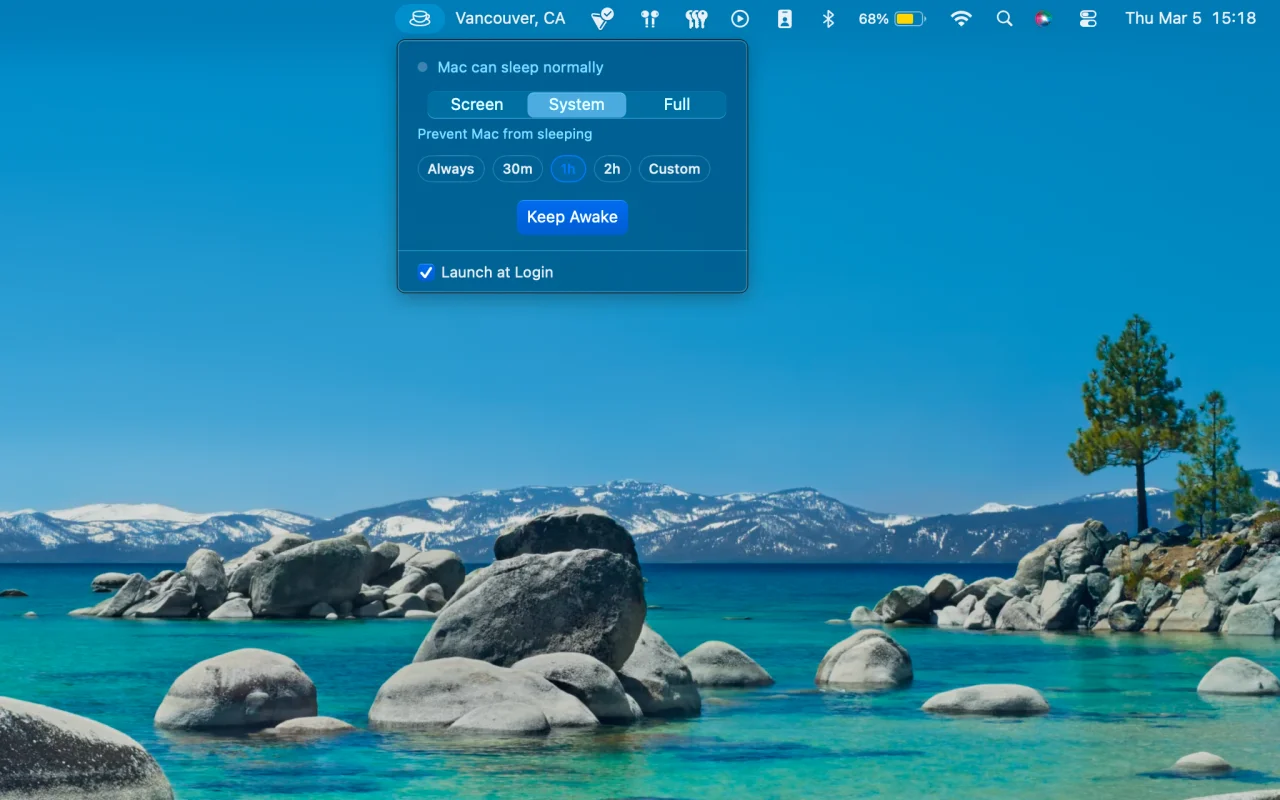Switch to the Screen mode tab
1280x800 pixels.
[477, 105]
